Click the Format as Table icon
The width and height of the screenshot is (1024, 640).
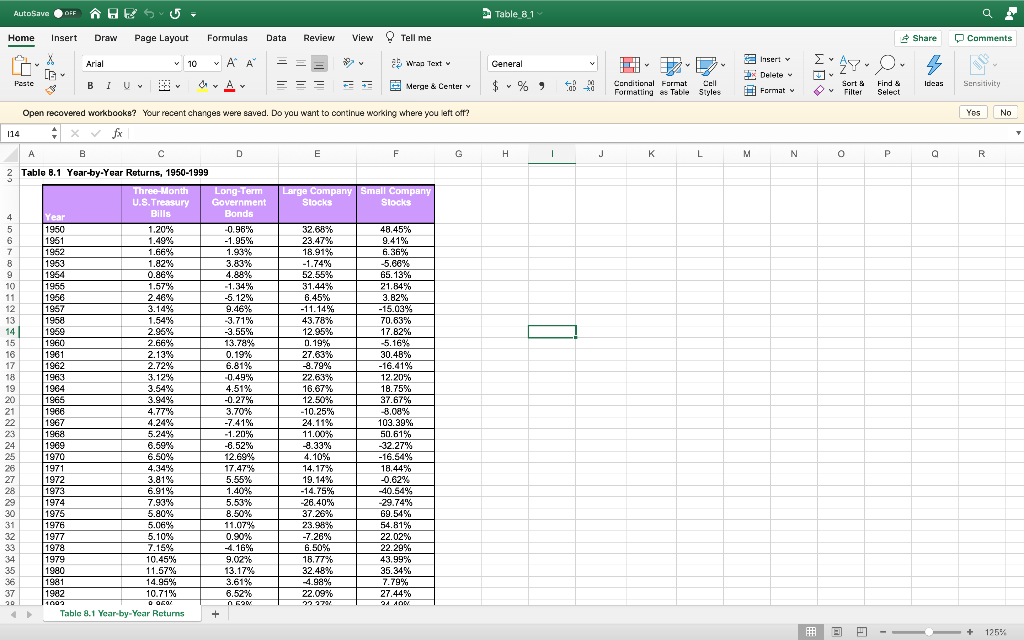click(671, 66)
